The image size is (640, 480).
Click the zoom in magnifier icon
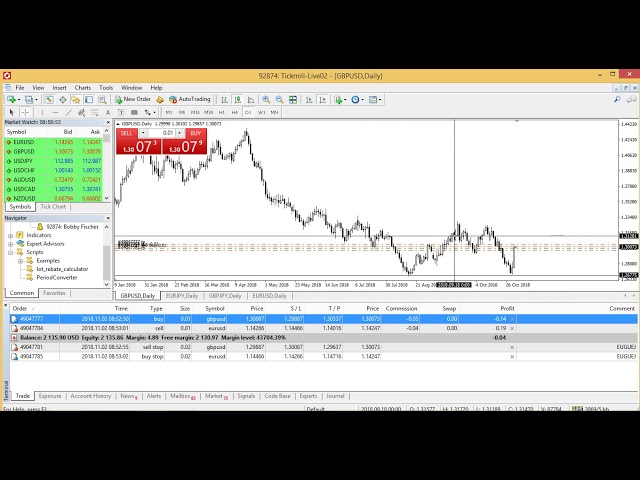point(266,100)
